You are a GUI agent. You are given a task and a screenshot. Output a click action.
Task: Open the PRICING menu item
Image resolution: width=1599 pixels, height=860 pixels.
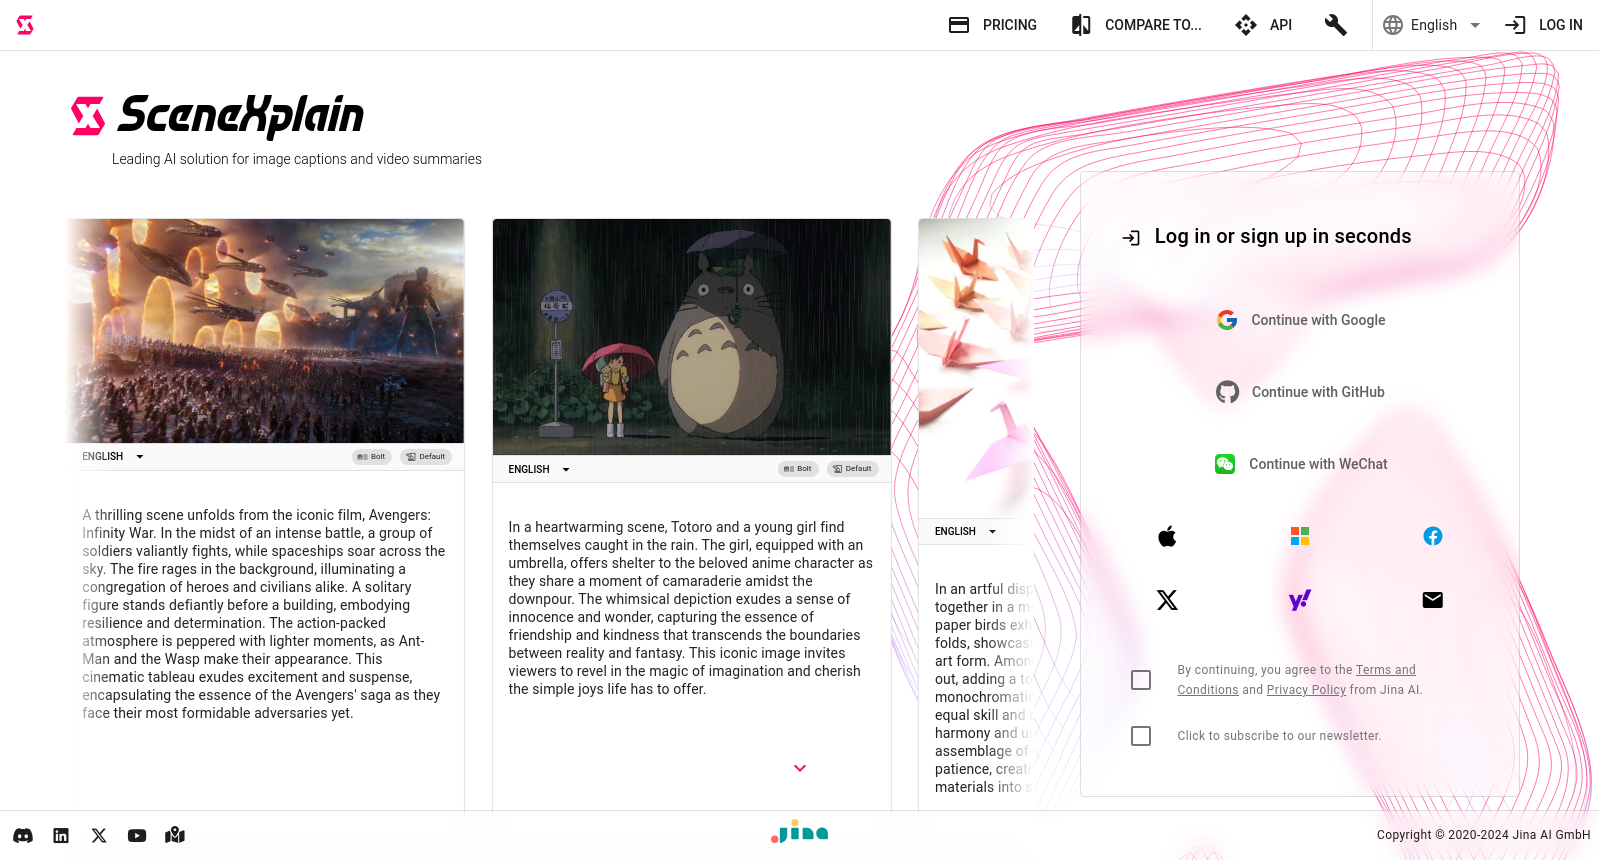tap(993, 25)
